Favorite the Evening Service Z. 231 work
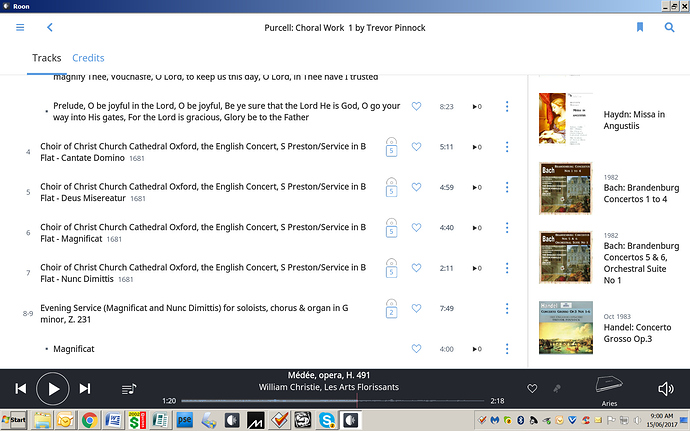The width and height of the screenshot is (690, 431). [416, 308]
